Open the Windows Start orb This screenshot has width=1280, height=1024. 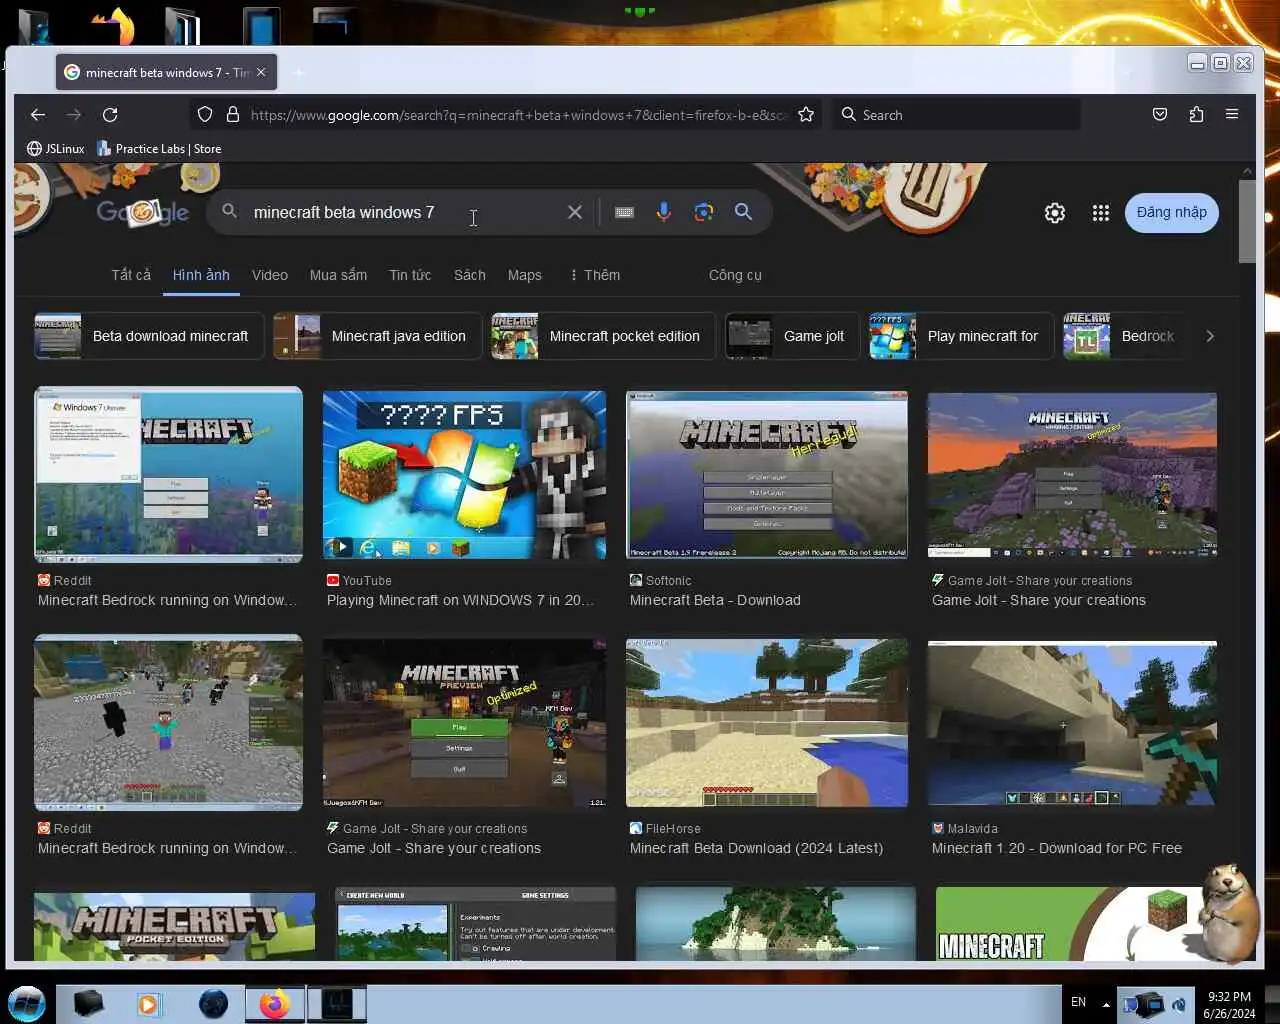click(27, 1003)
